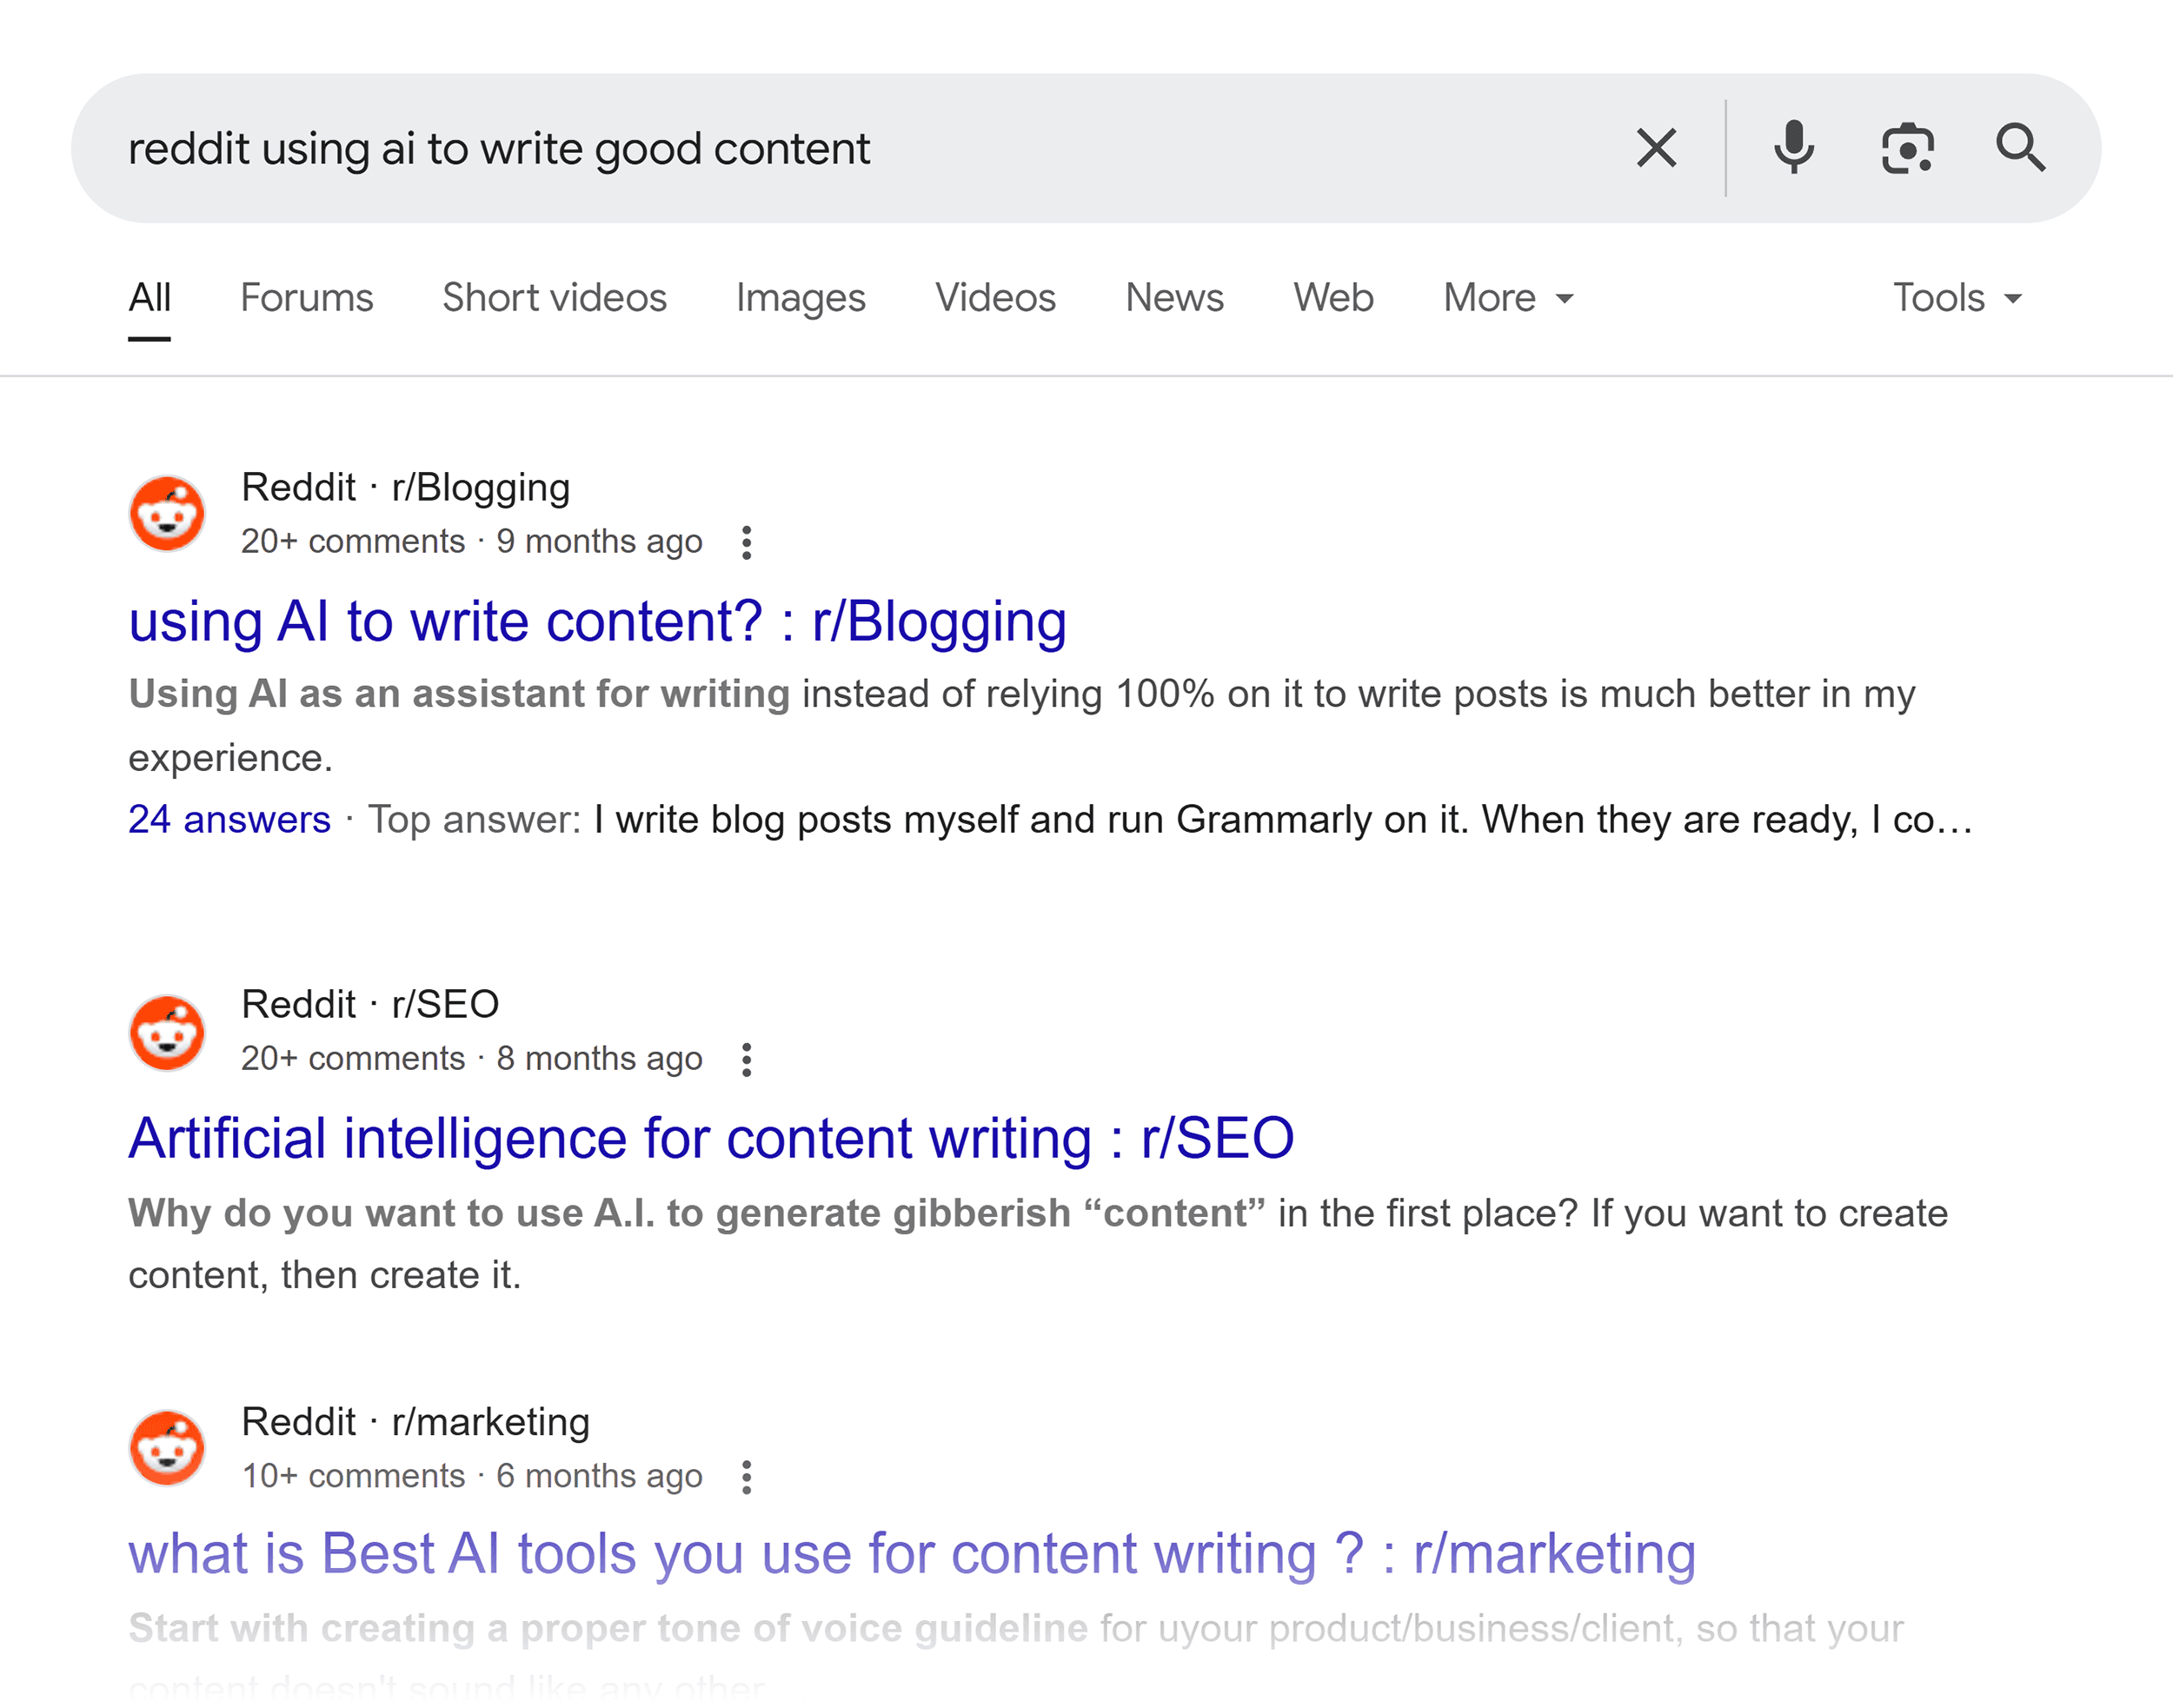Open 'Artificial intelligence for content writing' result
This screenshot has height=1708, width=2173.
(x=710, y=1137)
